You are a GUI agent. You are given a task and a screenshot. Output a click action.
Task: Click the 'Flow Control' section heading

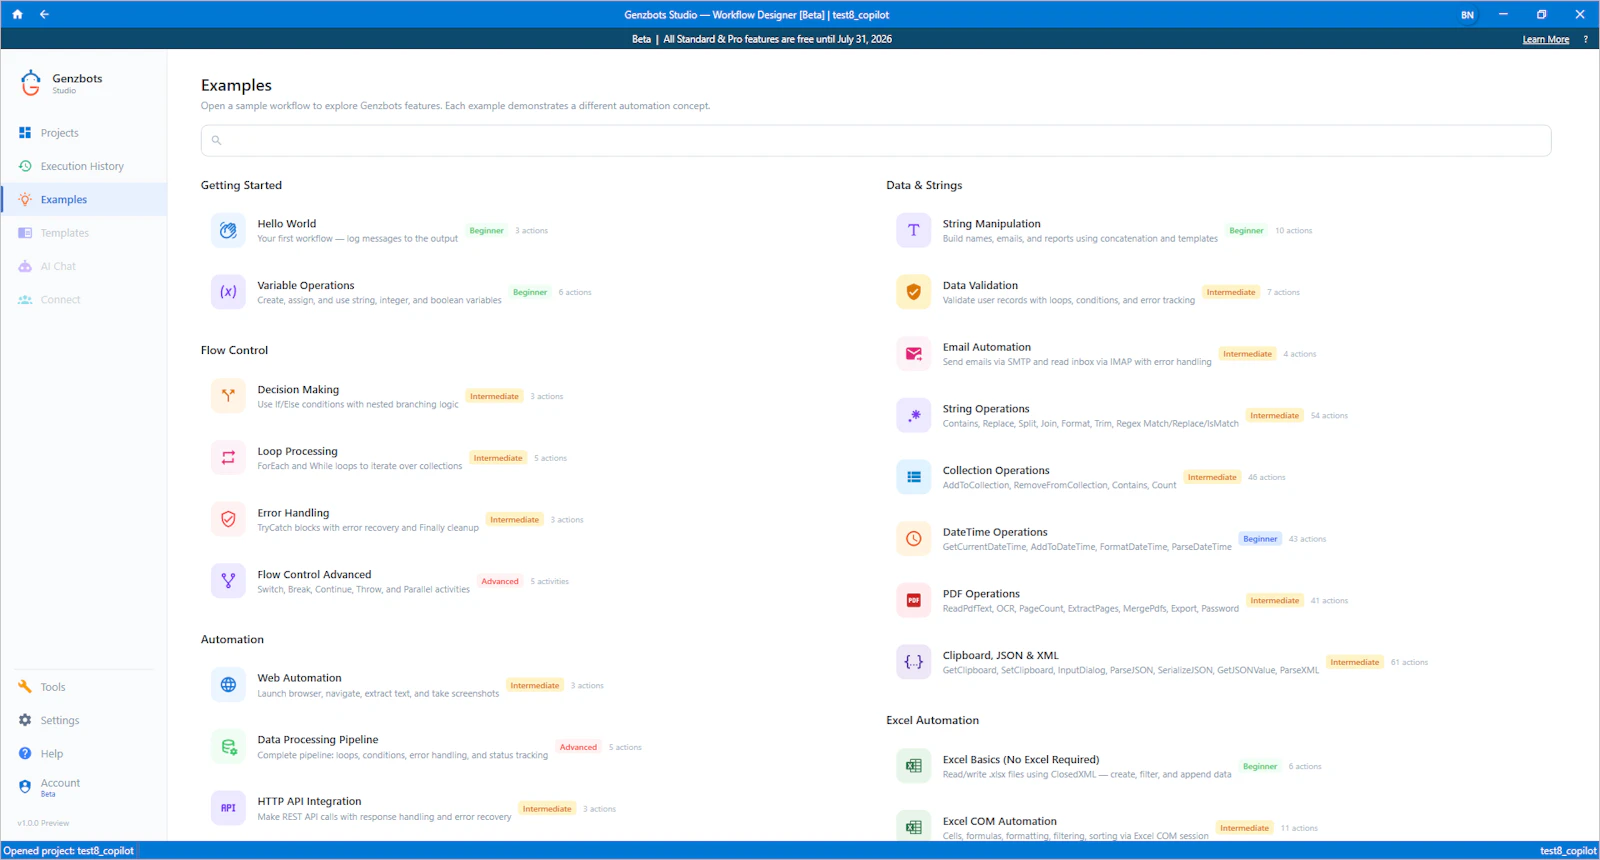(234, 350)
